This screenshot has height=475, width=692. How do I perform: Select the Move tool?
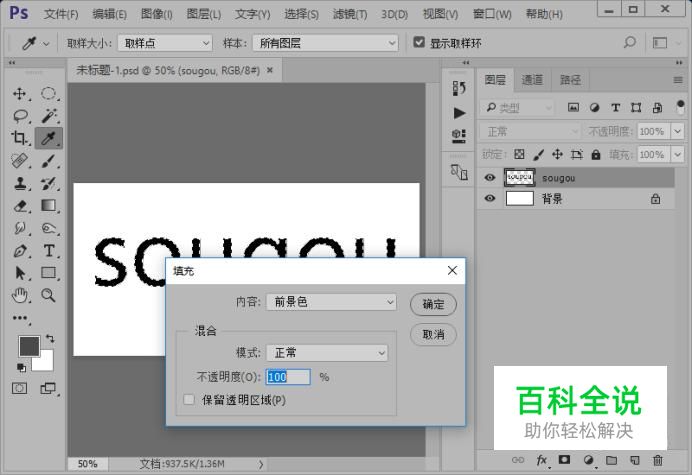(19, 94)
